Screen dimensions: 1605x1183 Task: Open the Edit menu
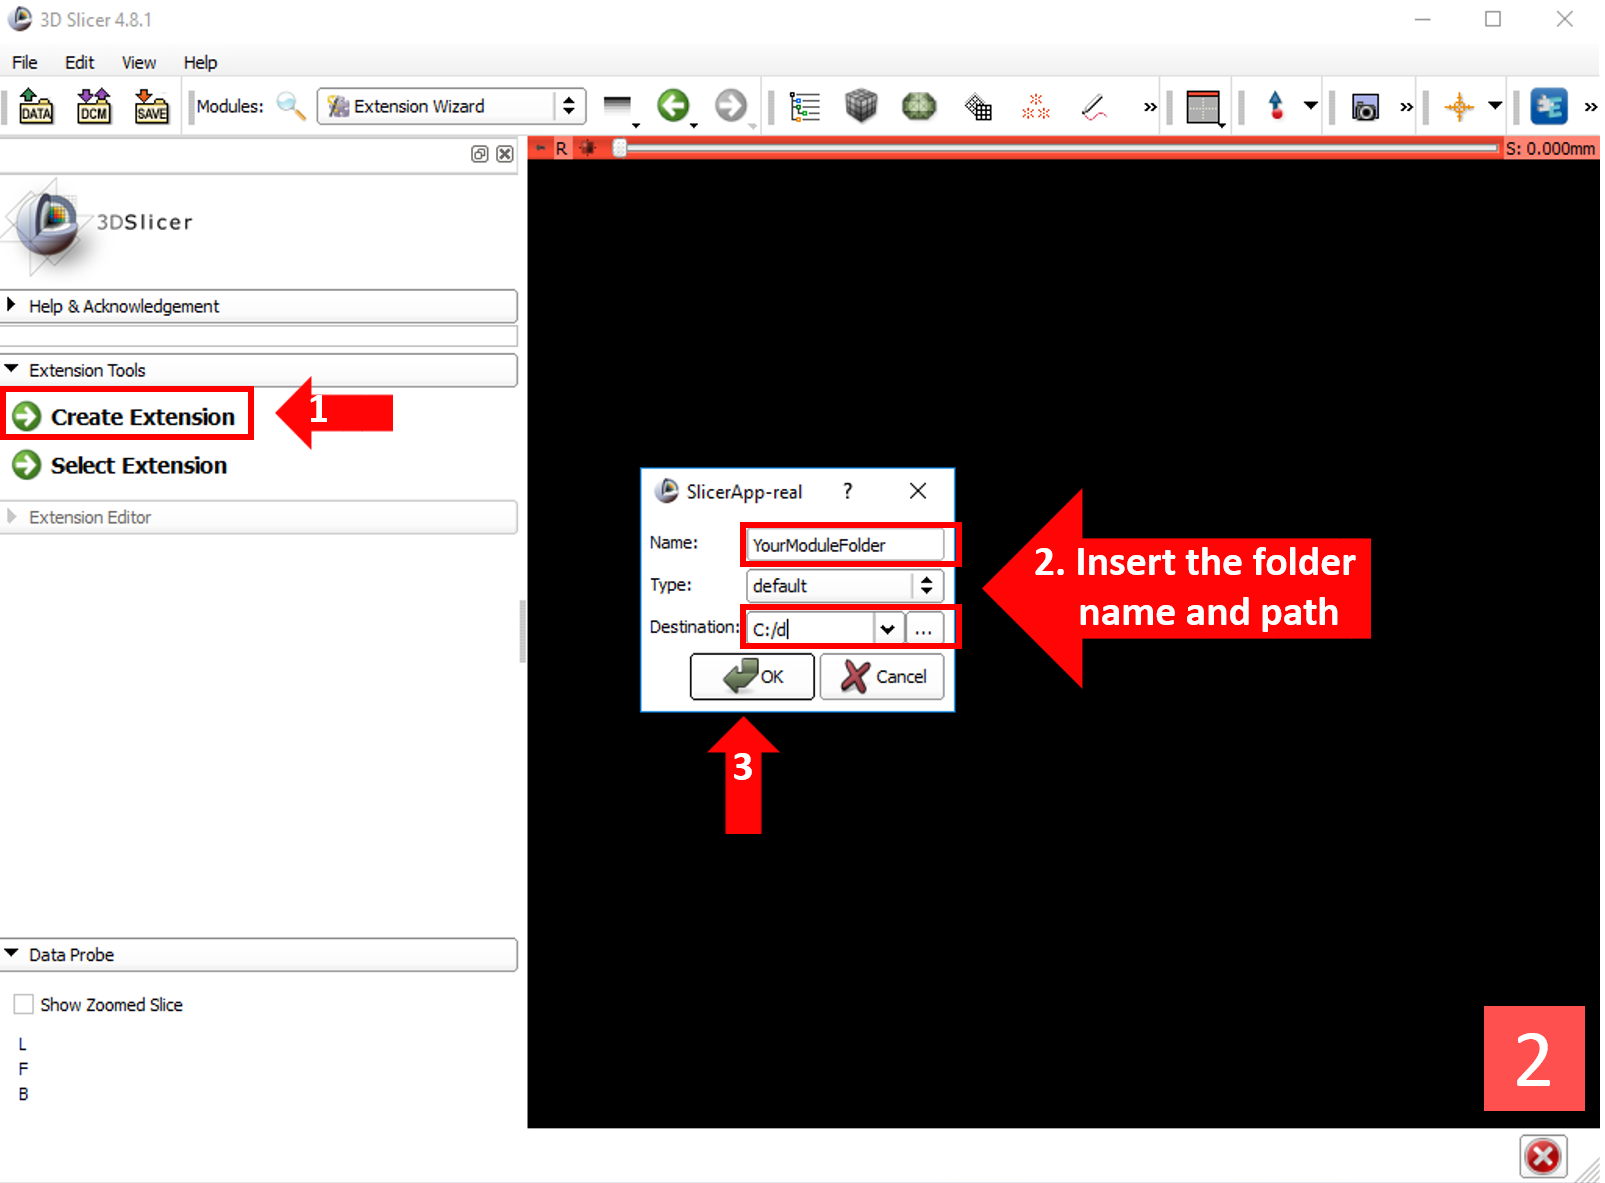80,62
